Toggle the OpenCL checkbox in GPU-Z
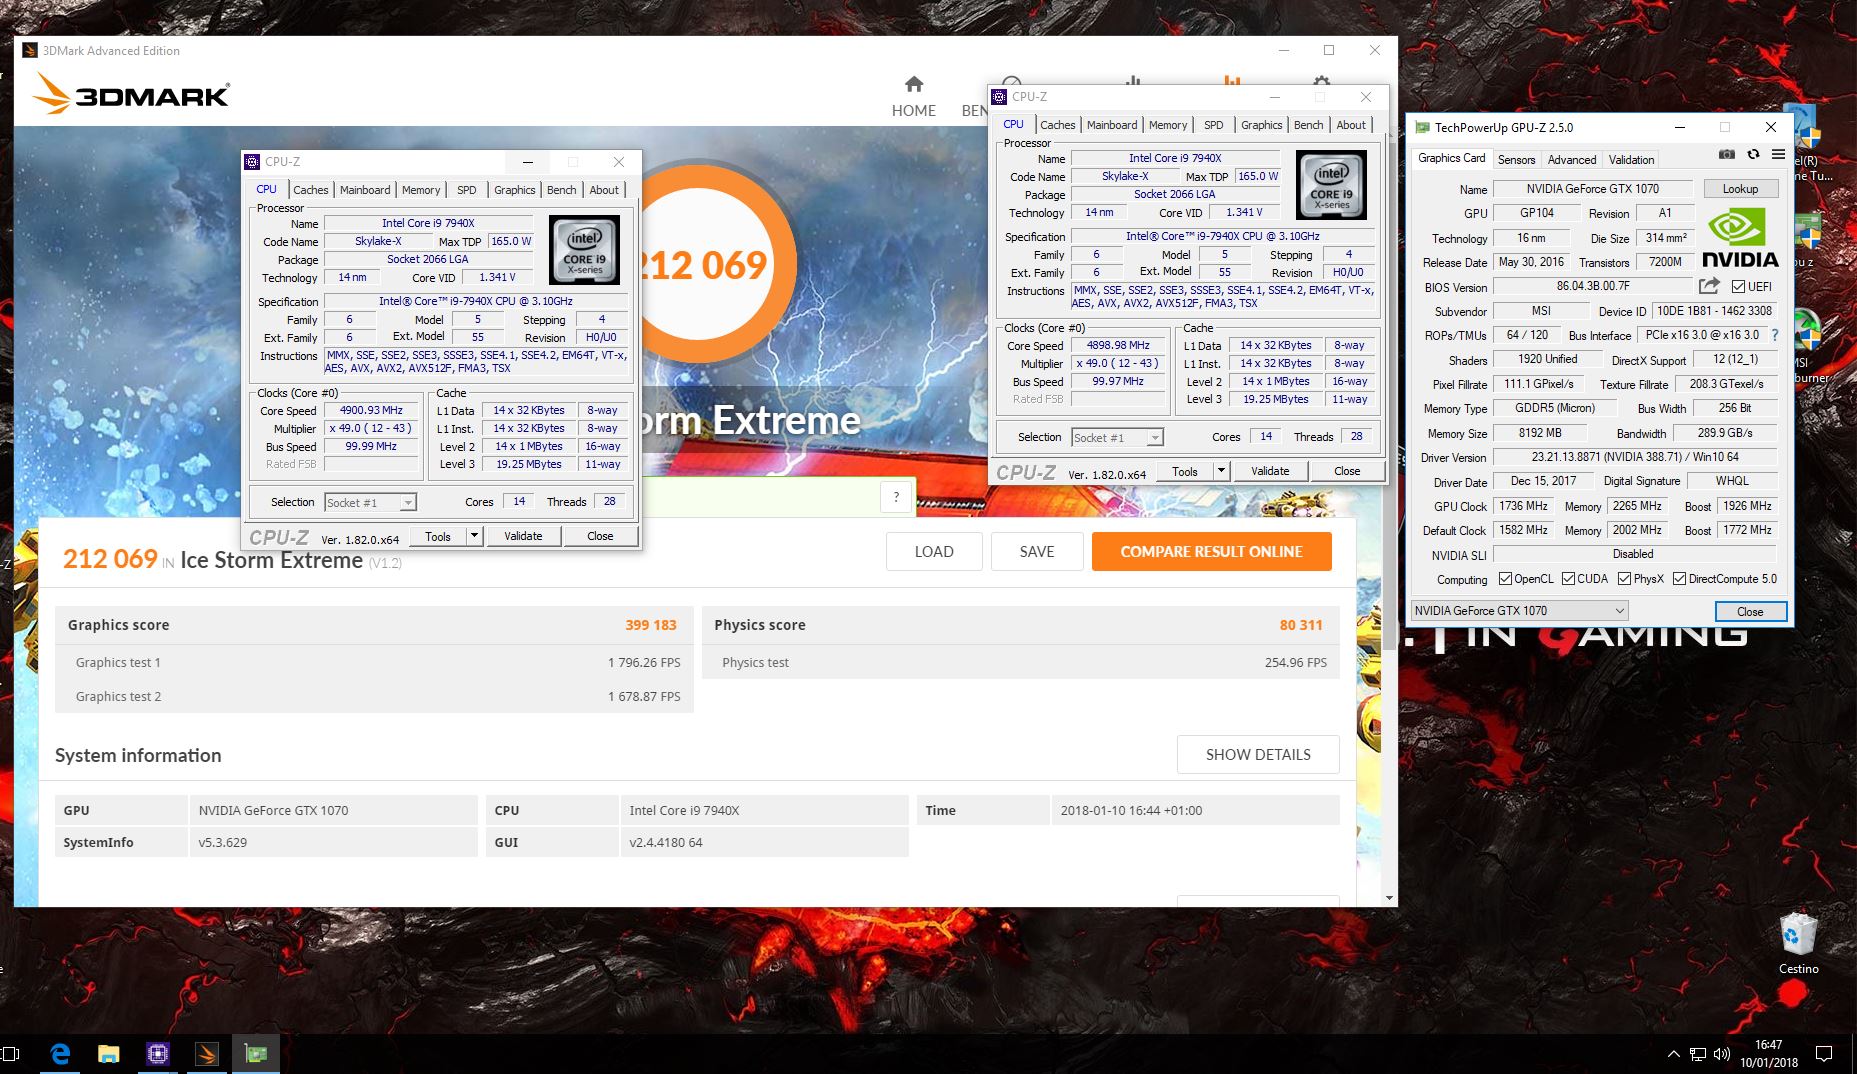The width and height of the screenshot is (1857, 1074). [x=1505, y=578]
